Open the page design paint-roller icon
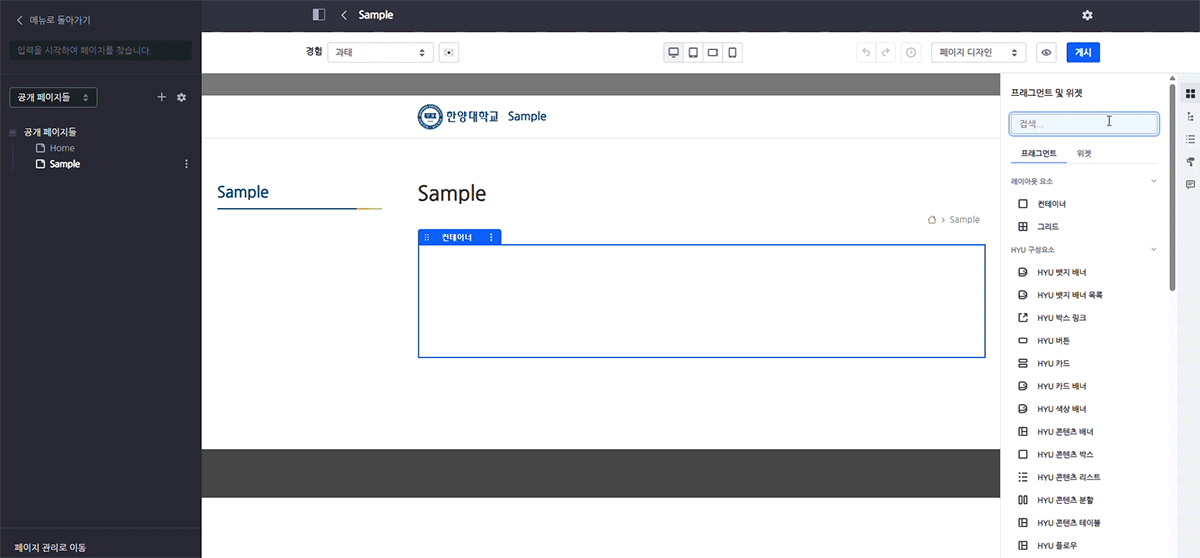 pos(1190,162)
